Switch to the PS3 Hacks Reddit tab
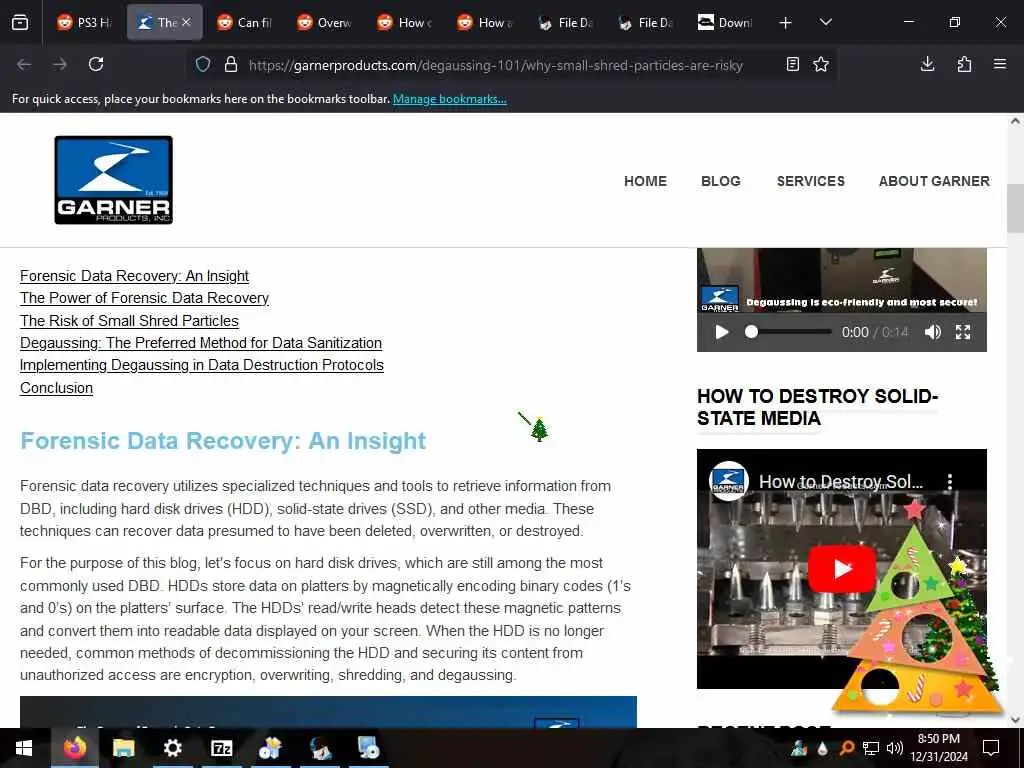The width and height of the screenshot is (1024, 768). 84,23
